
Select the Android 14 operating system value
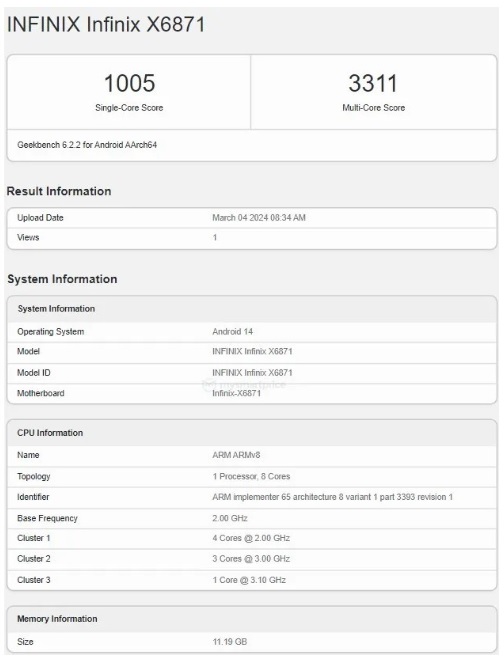point(232,332)
